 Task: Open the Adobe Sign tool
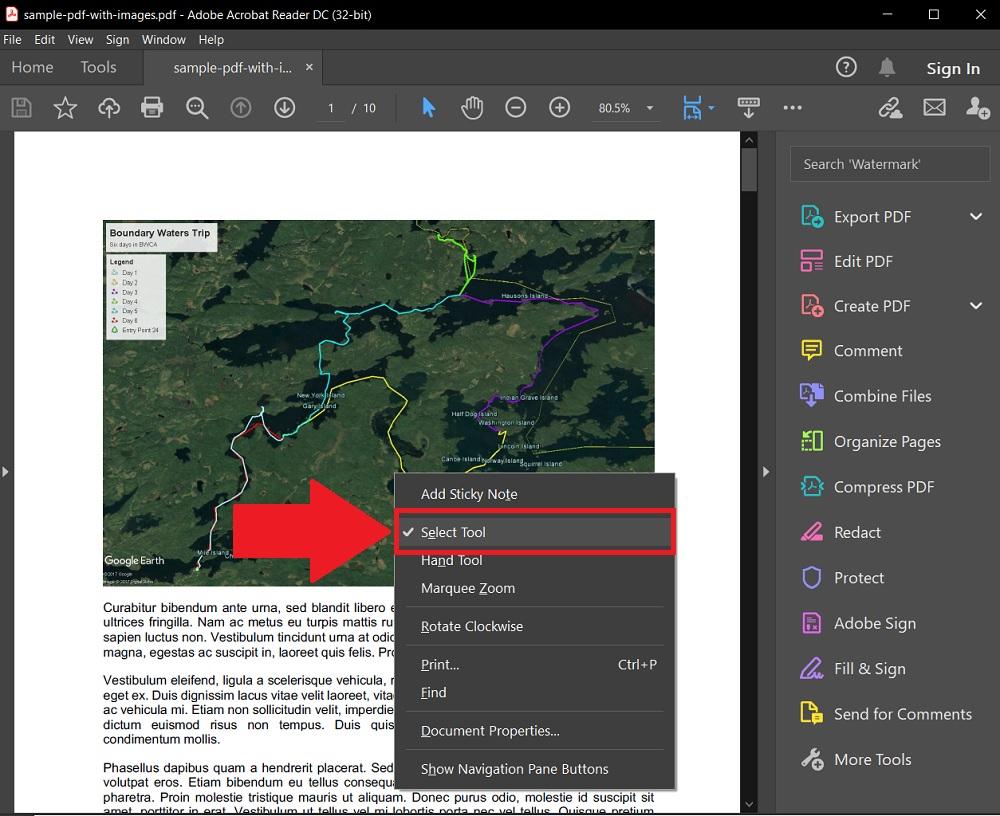click(858, 623)
